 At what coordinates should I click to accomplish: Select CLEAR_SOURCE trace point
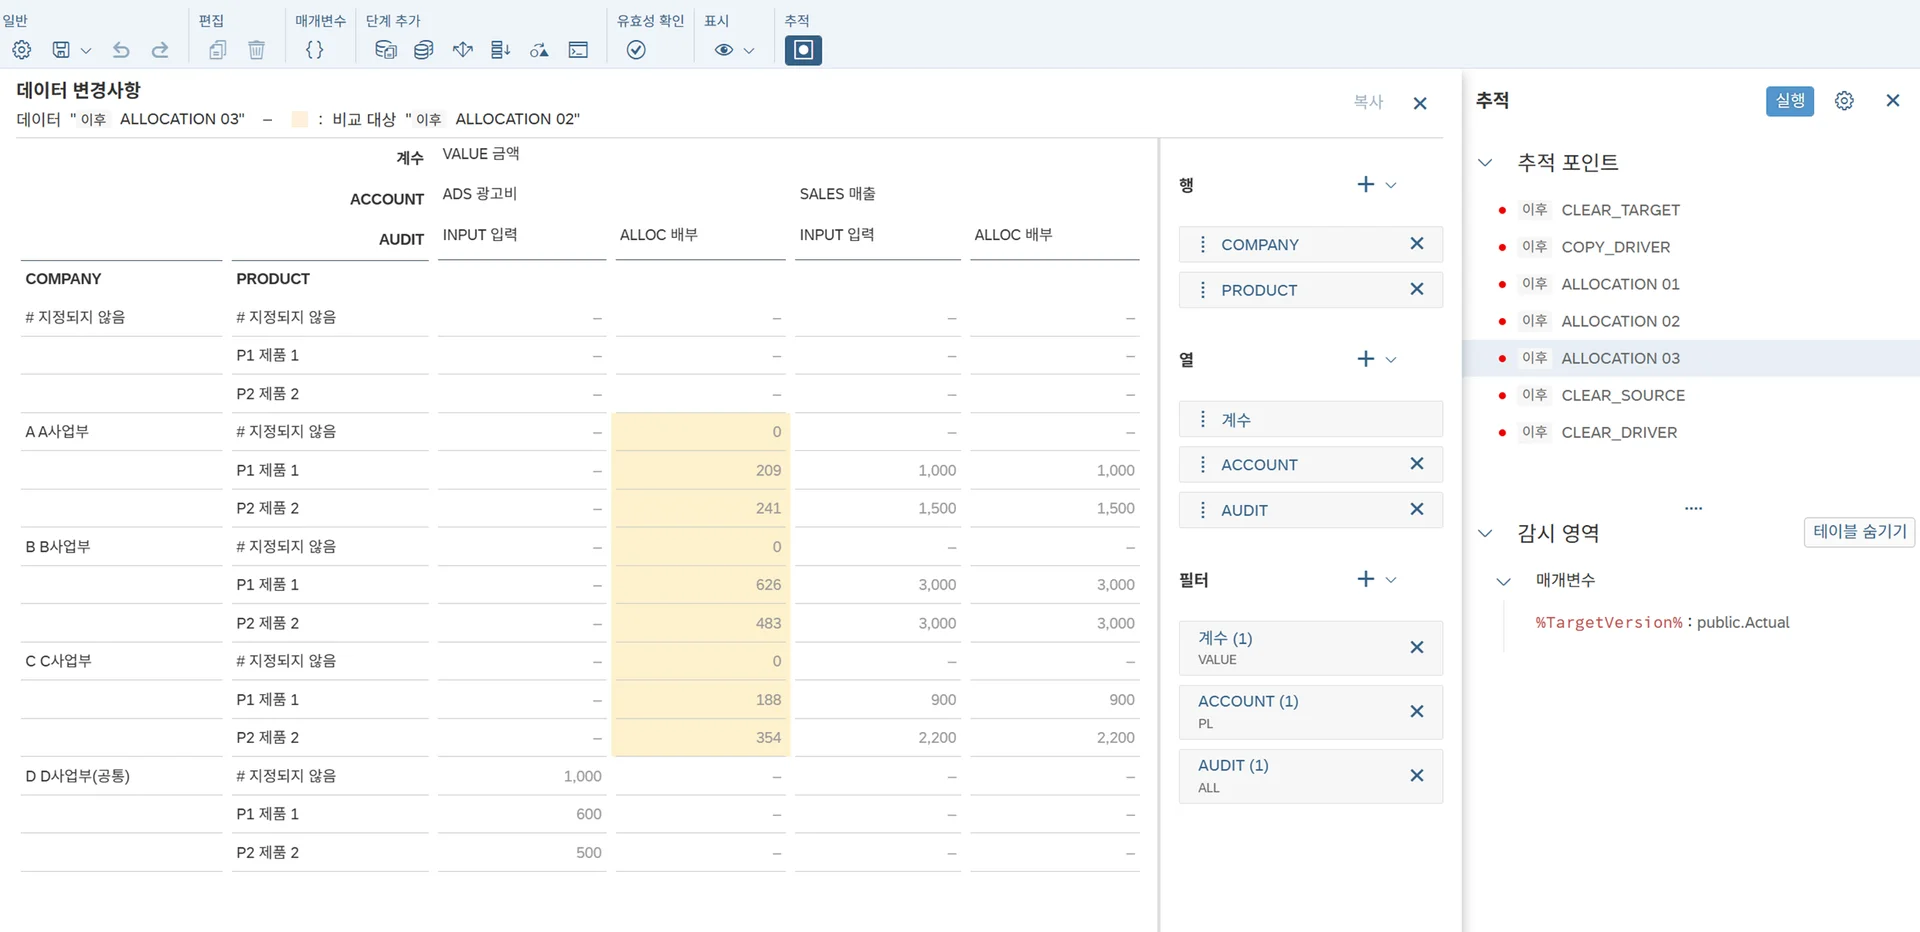(1622, 395)
